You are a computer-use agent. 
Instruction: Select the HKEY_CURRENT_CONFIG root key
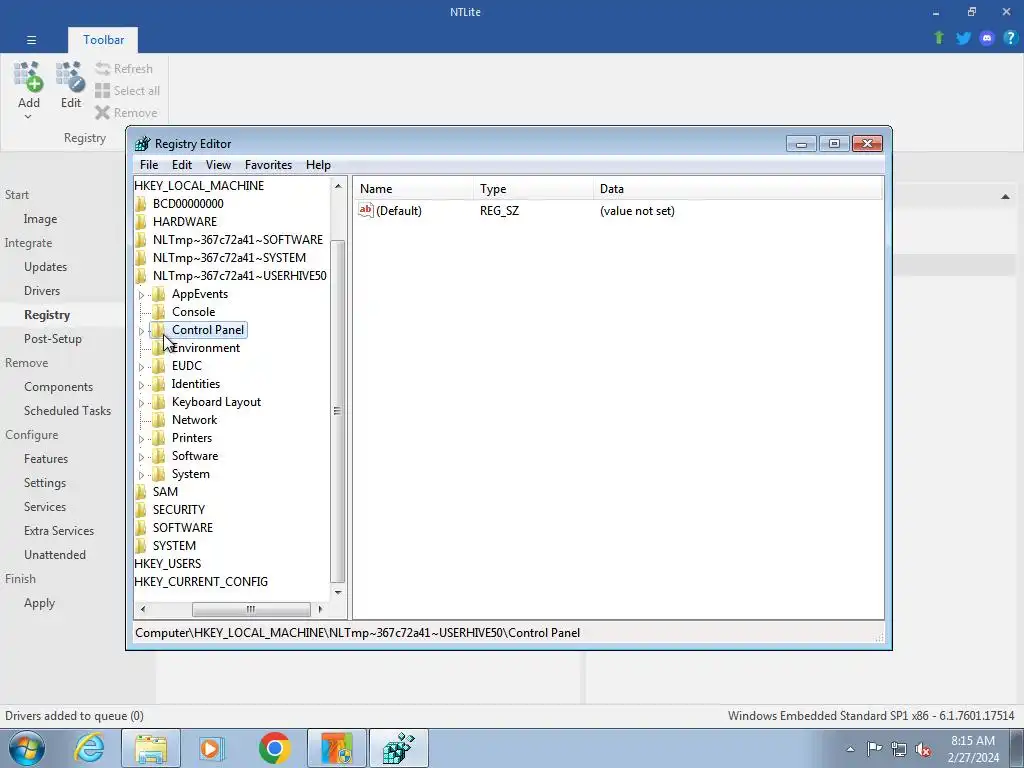pos(201,581)
